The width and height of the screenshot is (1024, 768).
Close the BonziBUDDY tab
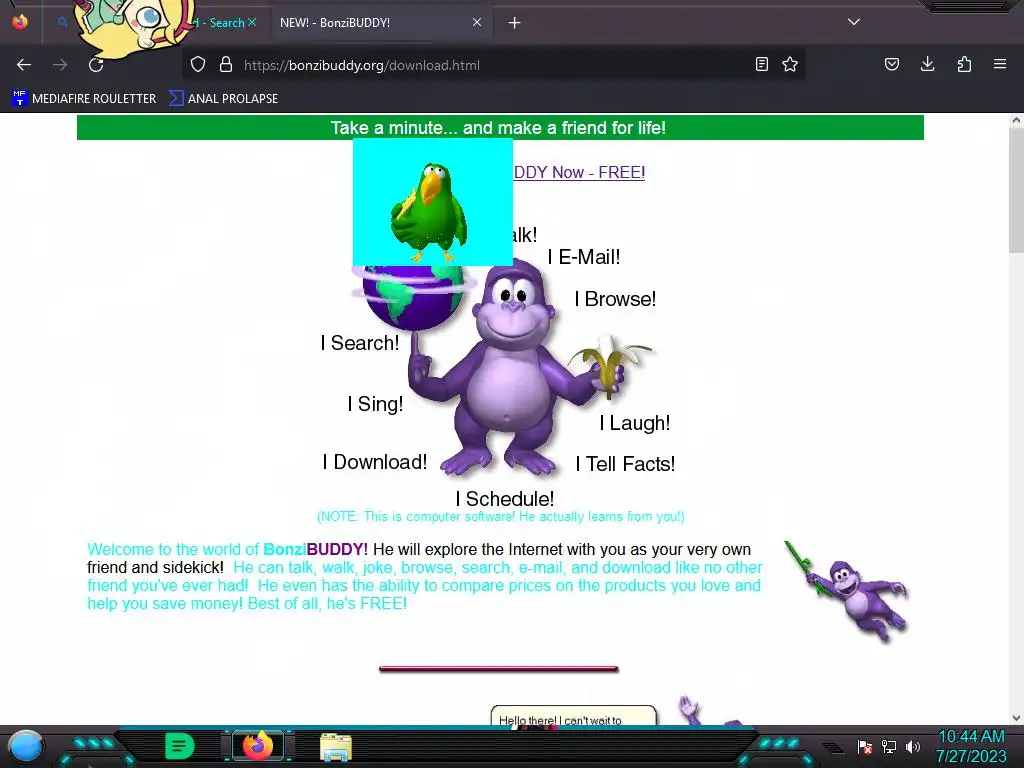coord(477,23)
